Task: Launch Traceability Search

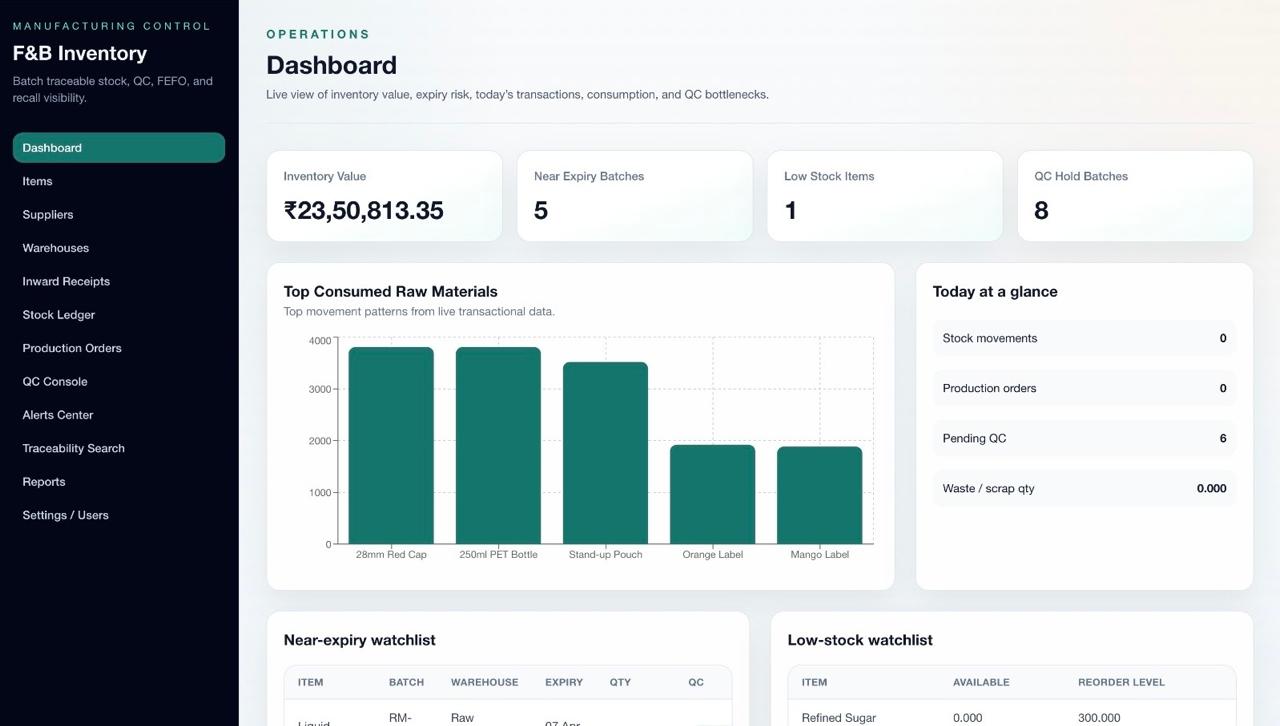Action: pyautogui.click(x=73, y=448)
